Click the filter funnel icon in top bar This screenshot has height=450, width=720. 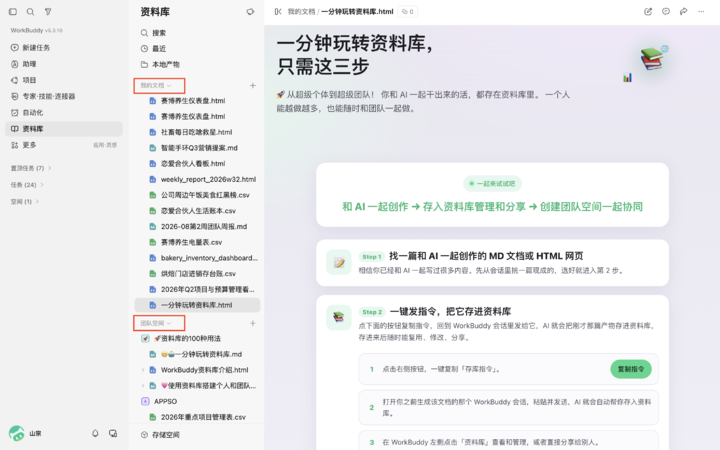pyautogui.click(x=48, y=11)
